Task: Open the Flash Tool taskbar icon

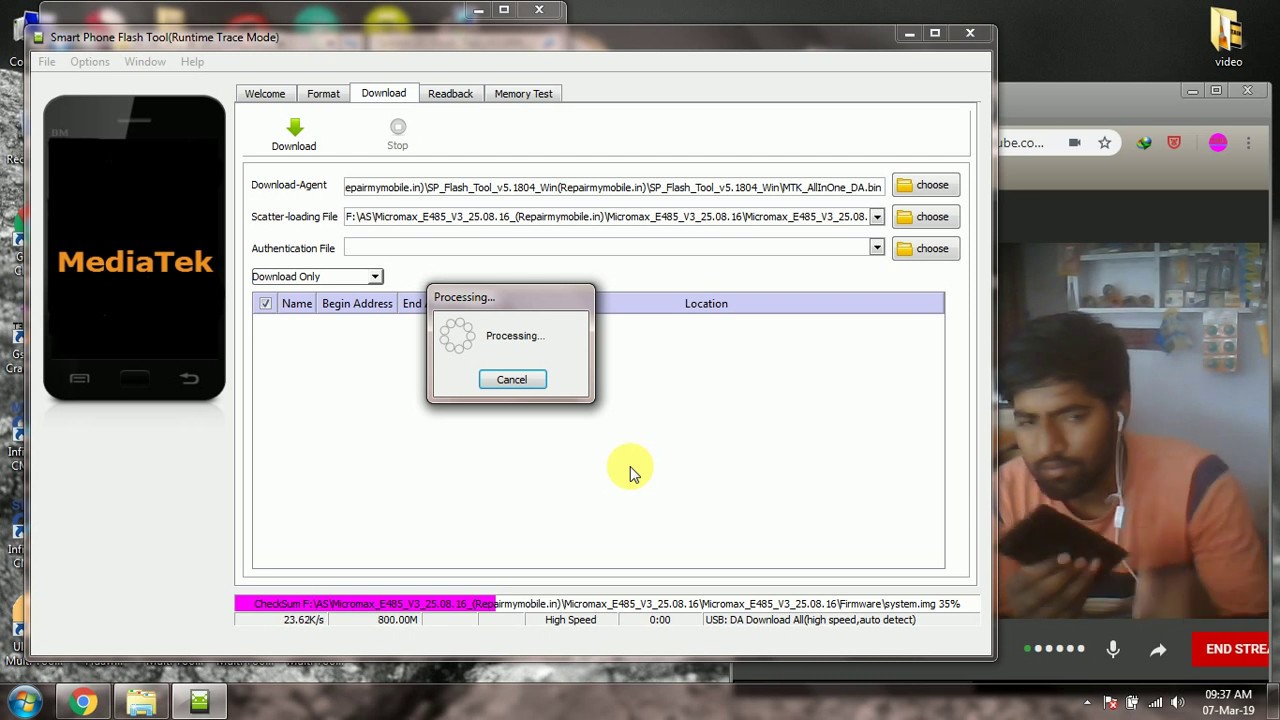Action: pos(199,703)
